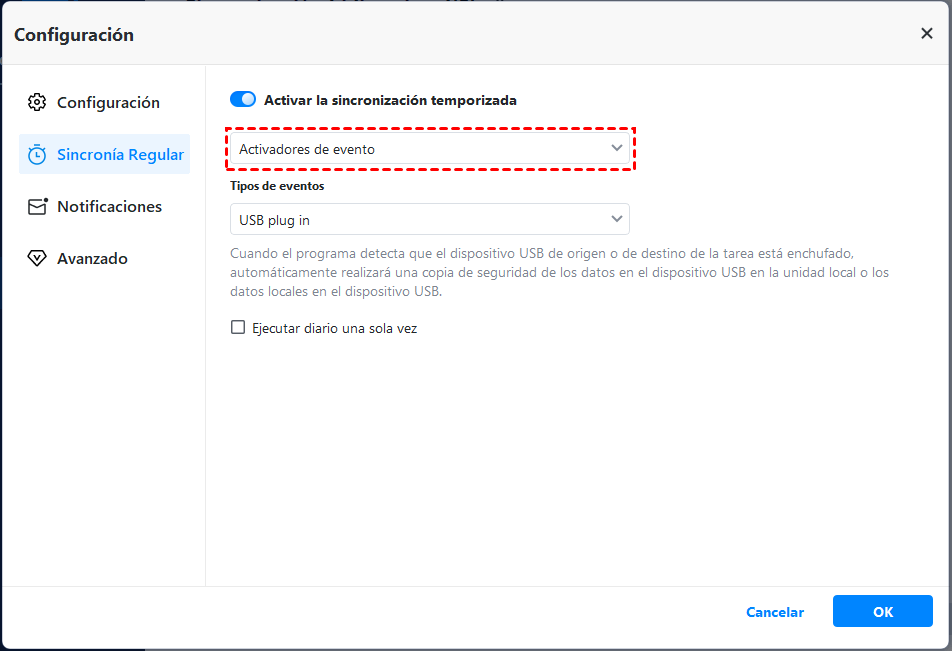Screen dimensions: 952x651
Task: Click the envelope icon for Notificaciones
Action: [37, 207]
